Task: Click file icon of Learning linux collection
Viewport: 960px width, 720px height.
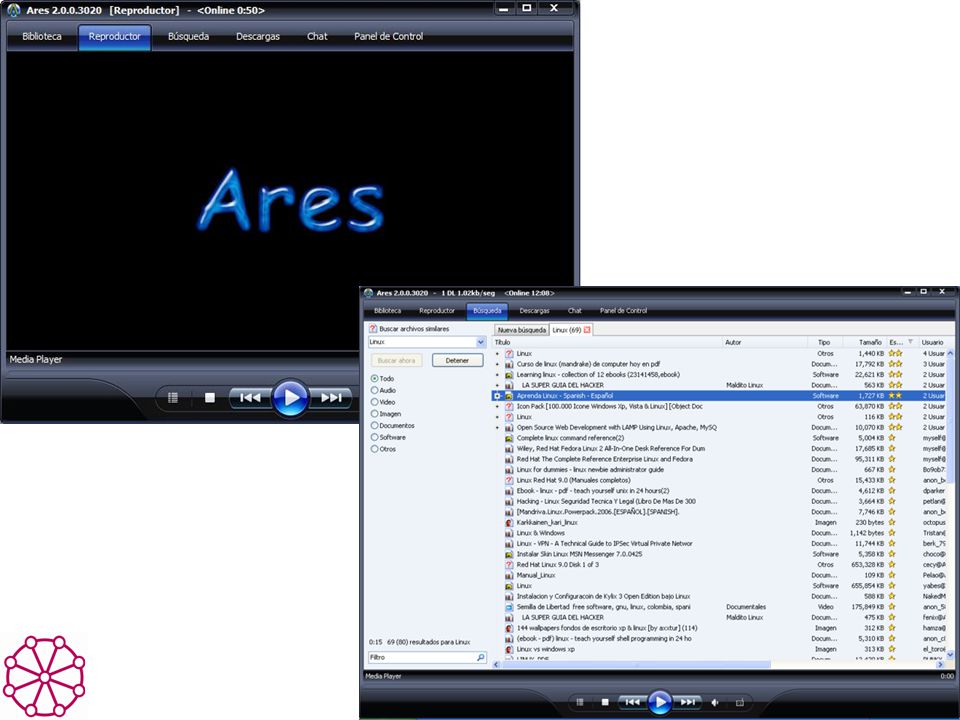Action: click(509, 375)
